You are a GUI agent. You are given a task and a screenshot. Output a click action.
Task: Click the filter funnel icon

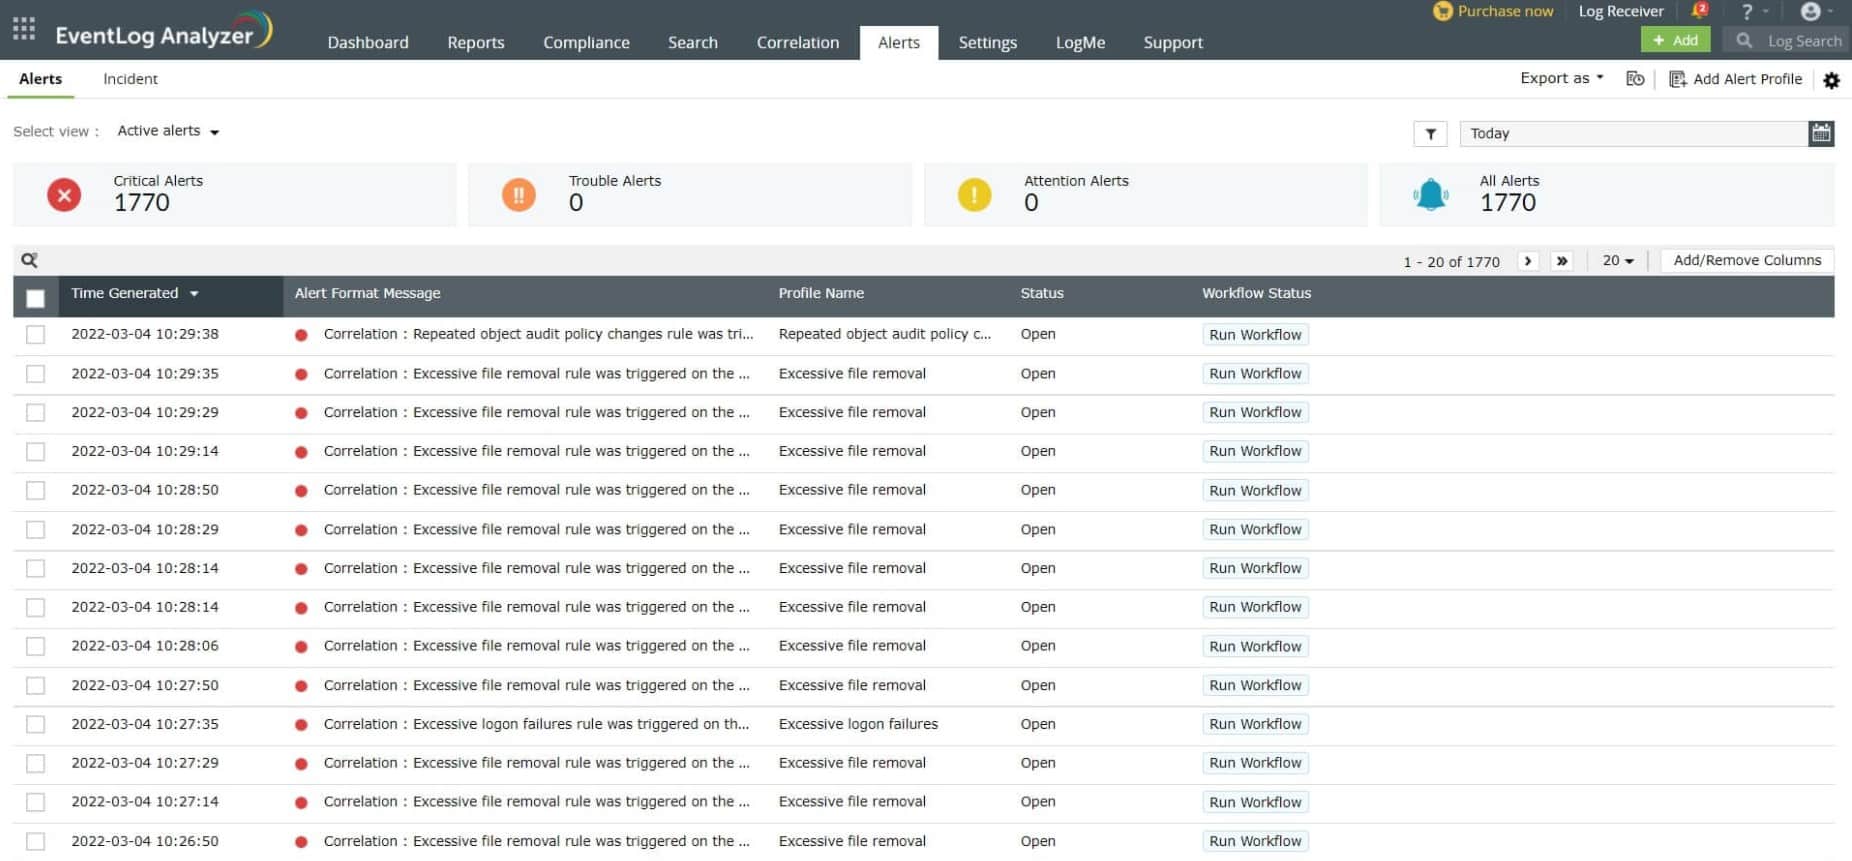[x=1430, y=134]
